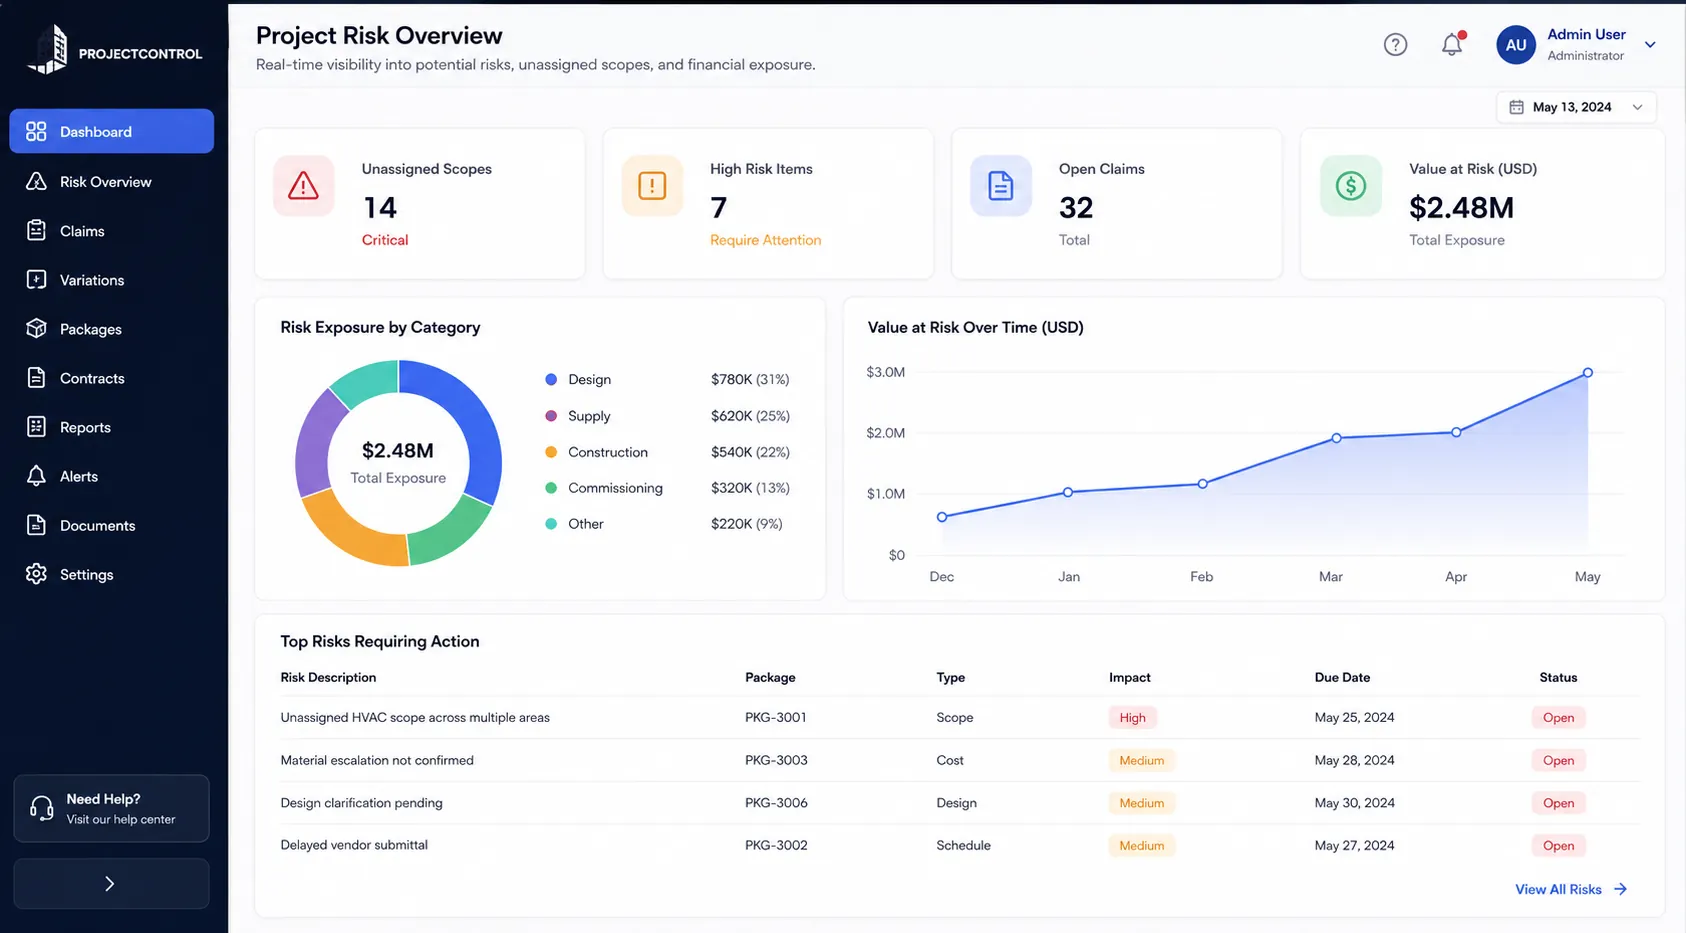Select the Open Claims document icon

(1001, 186)
